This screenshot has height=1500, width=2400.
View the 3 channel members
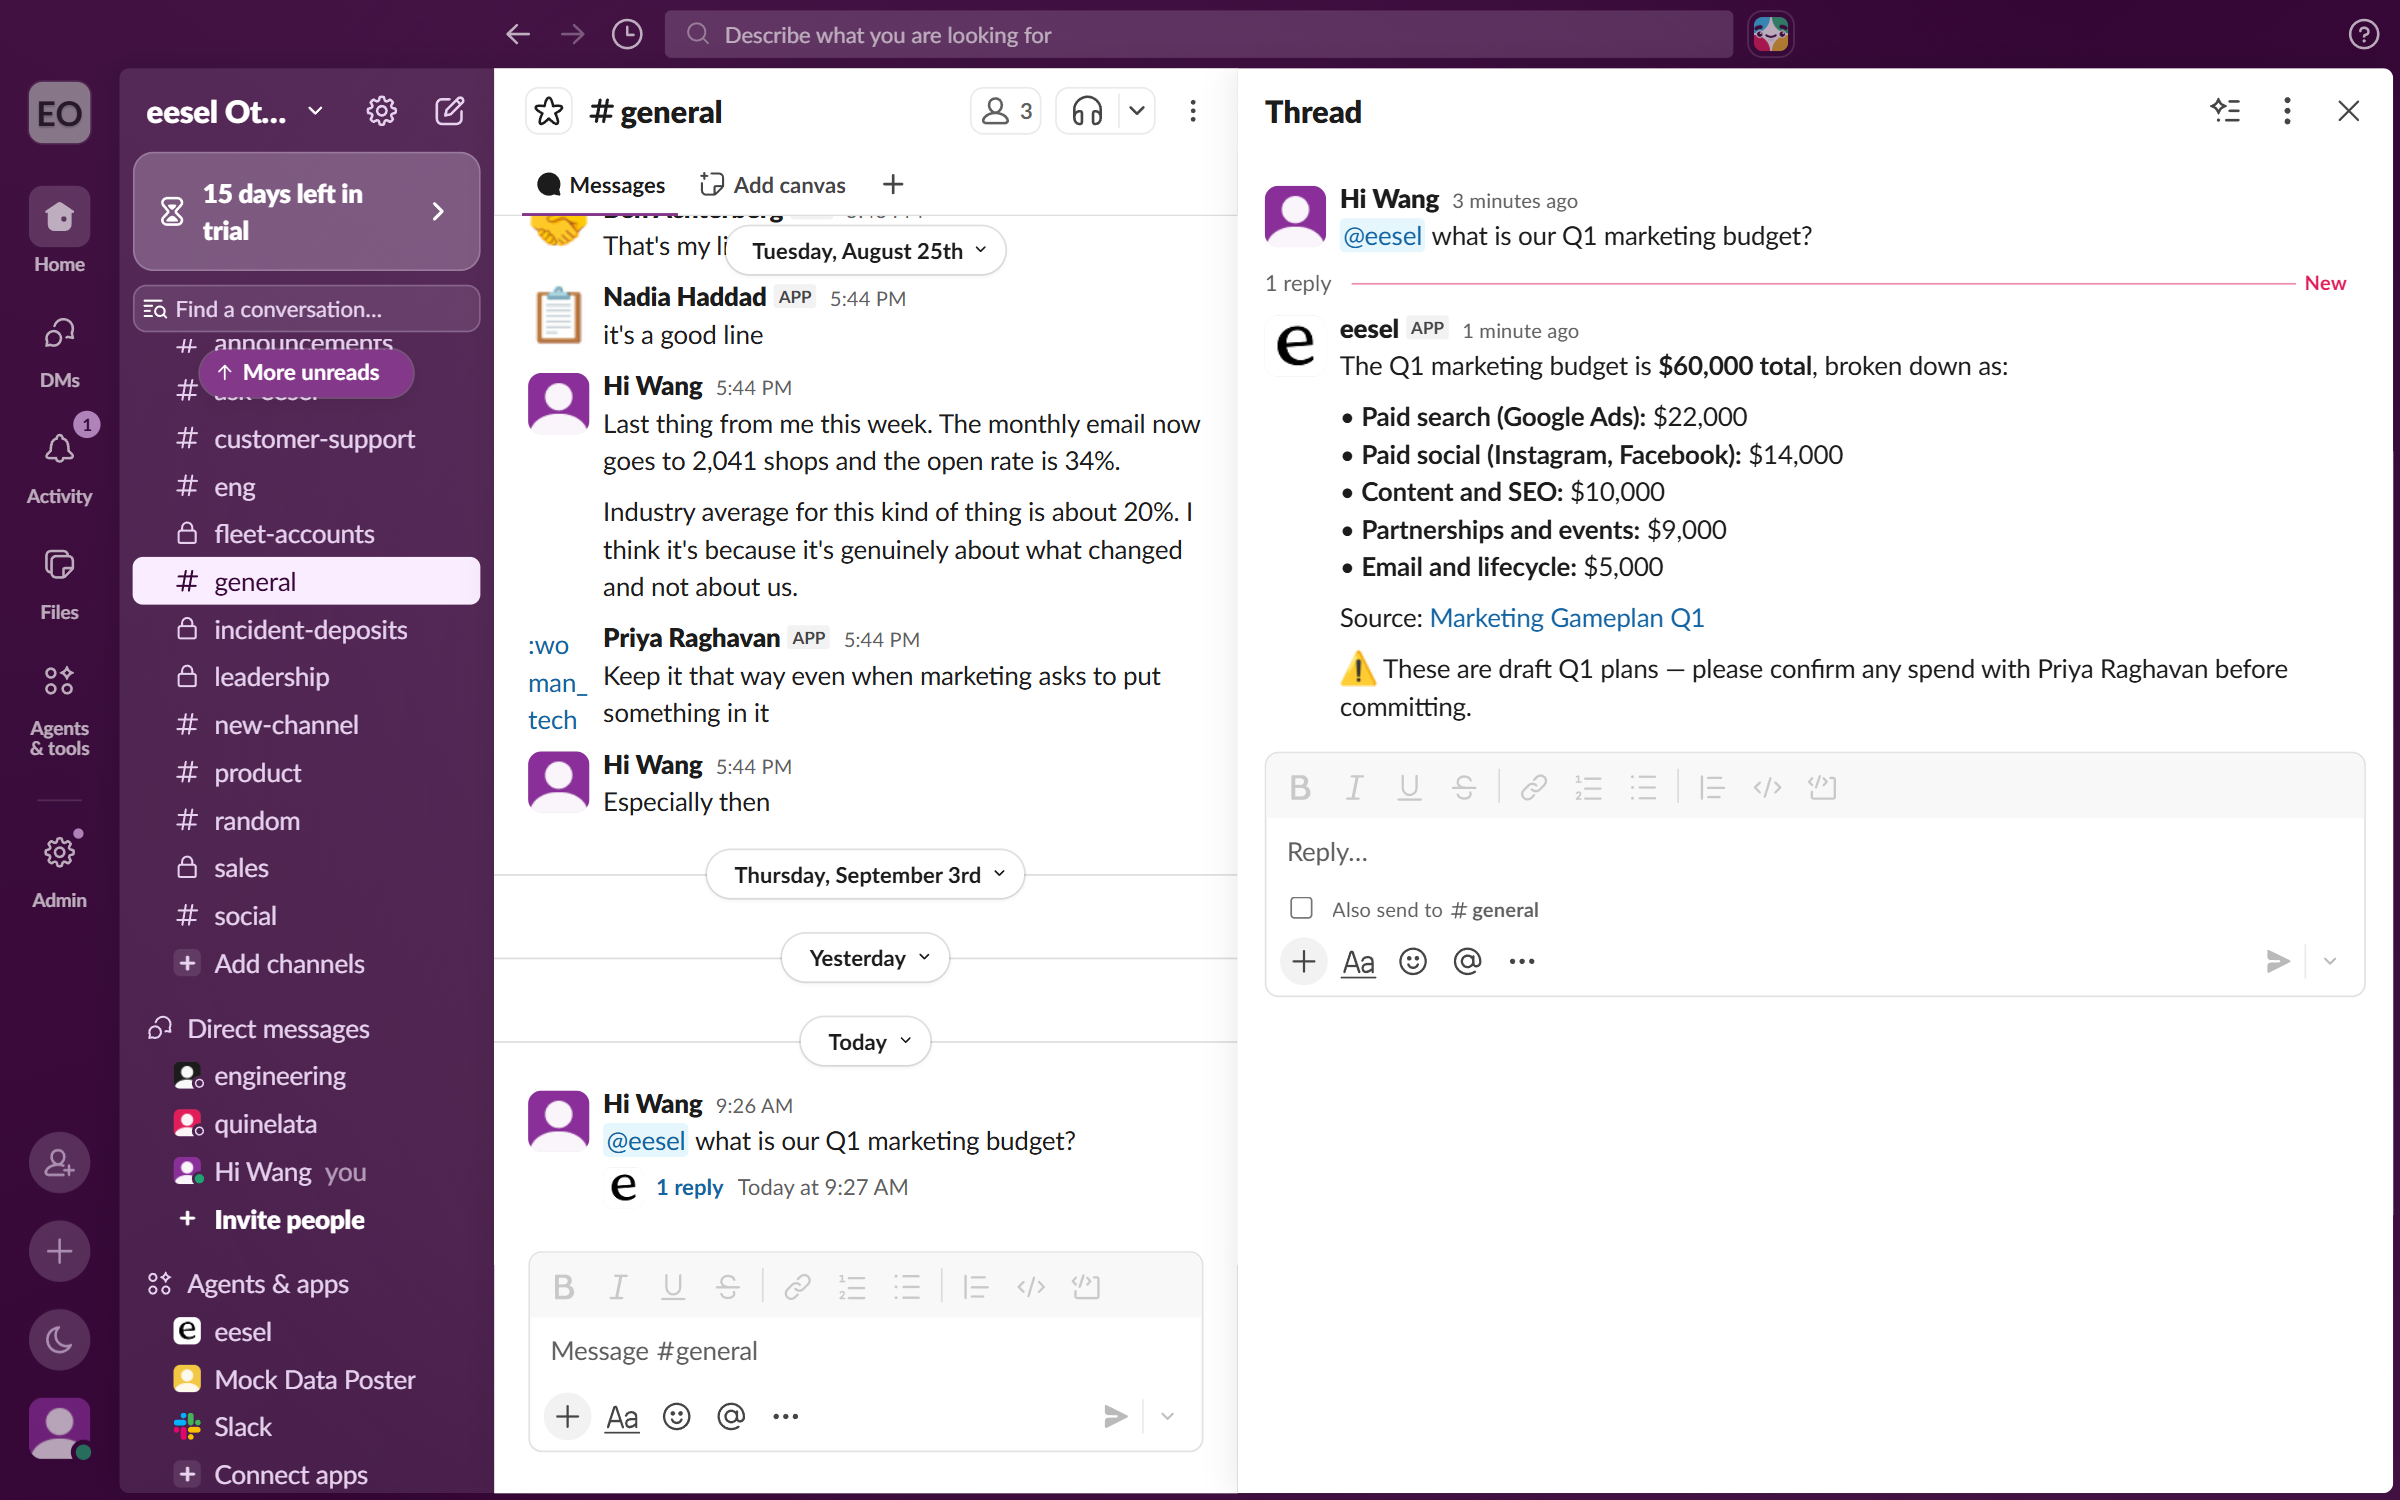click(x=1005, y=111)
